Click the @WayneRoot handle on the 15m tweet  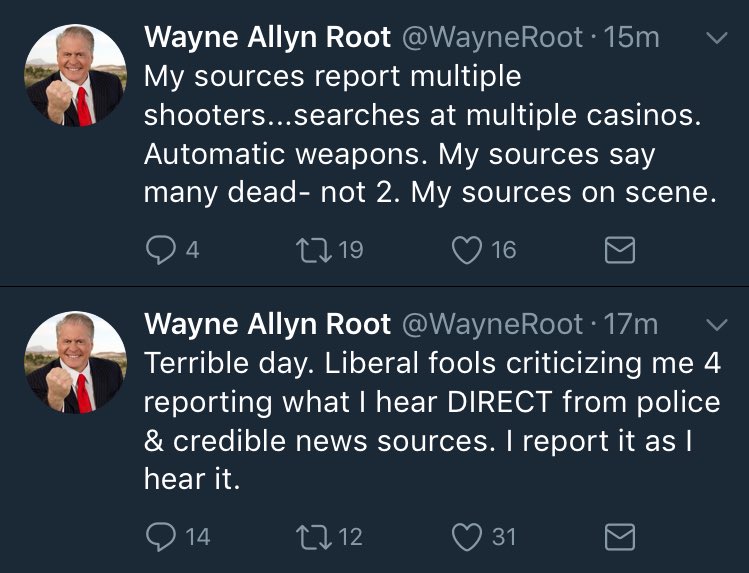(492, 38)
